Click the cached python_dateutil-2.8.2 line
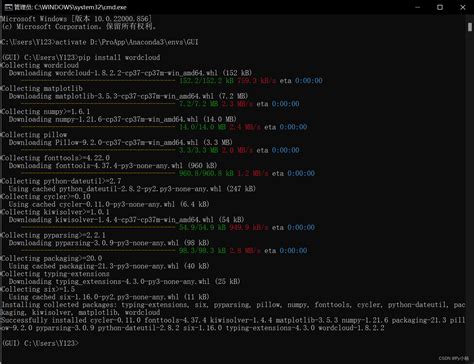This screenshot has width=474, height=364. [132, 189]
